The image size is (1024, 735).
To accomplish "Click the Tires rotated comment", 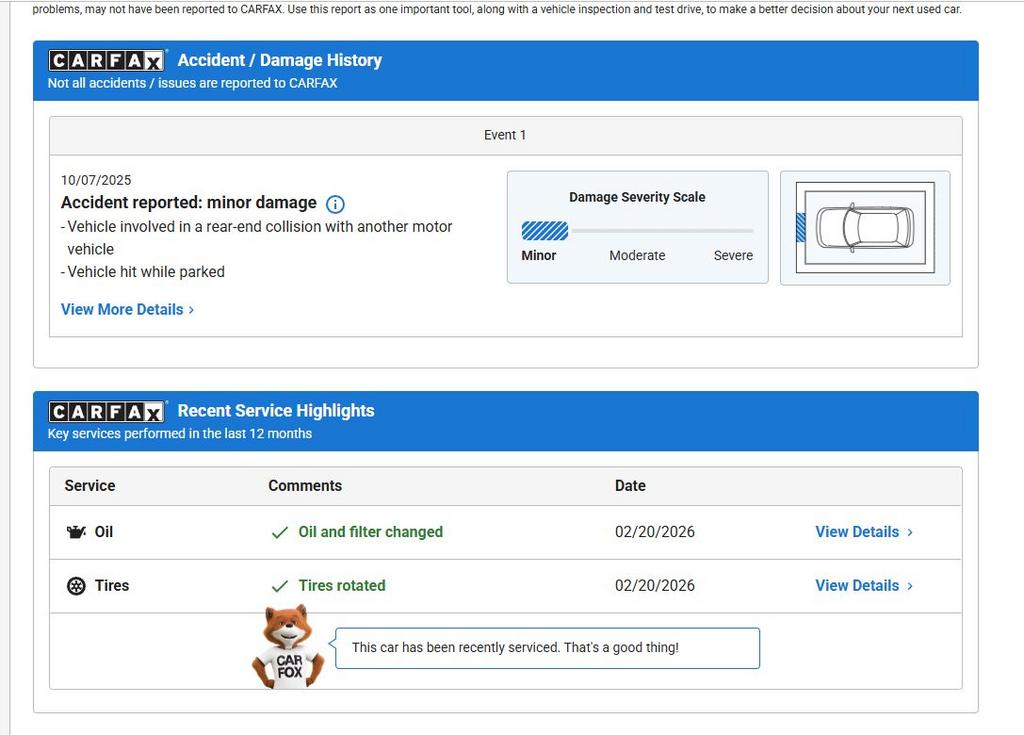I will pos(342,585).
